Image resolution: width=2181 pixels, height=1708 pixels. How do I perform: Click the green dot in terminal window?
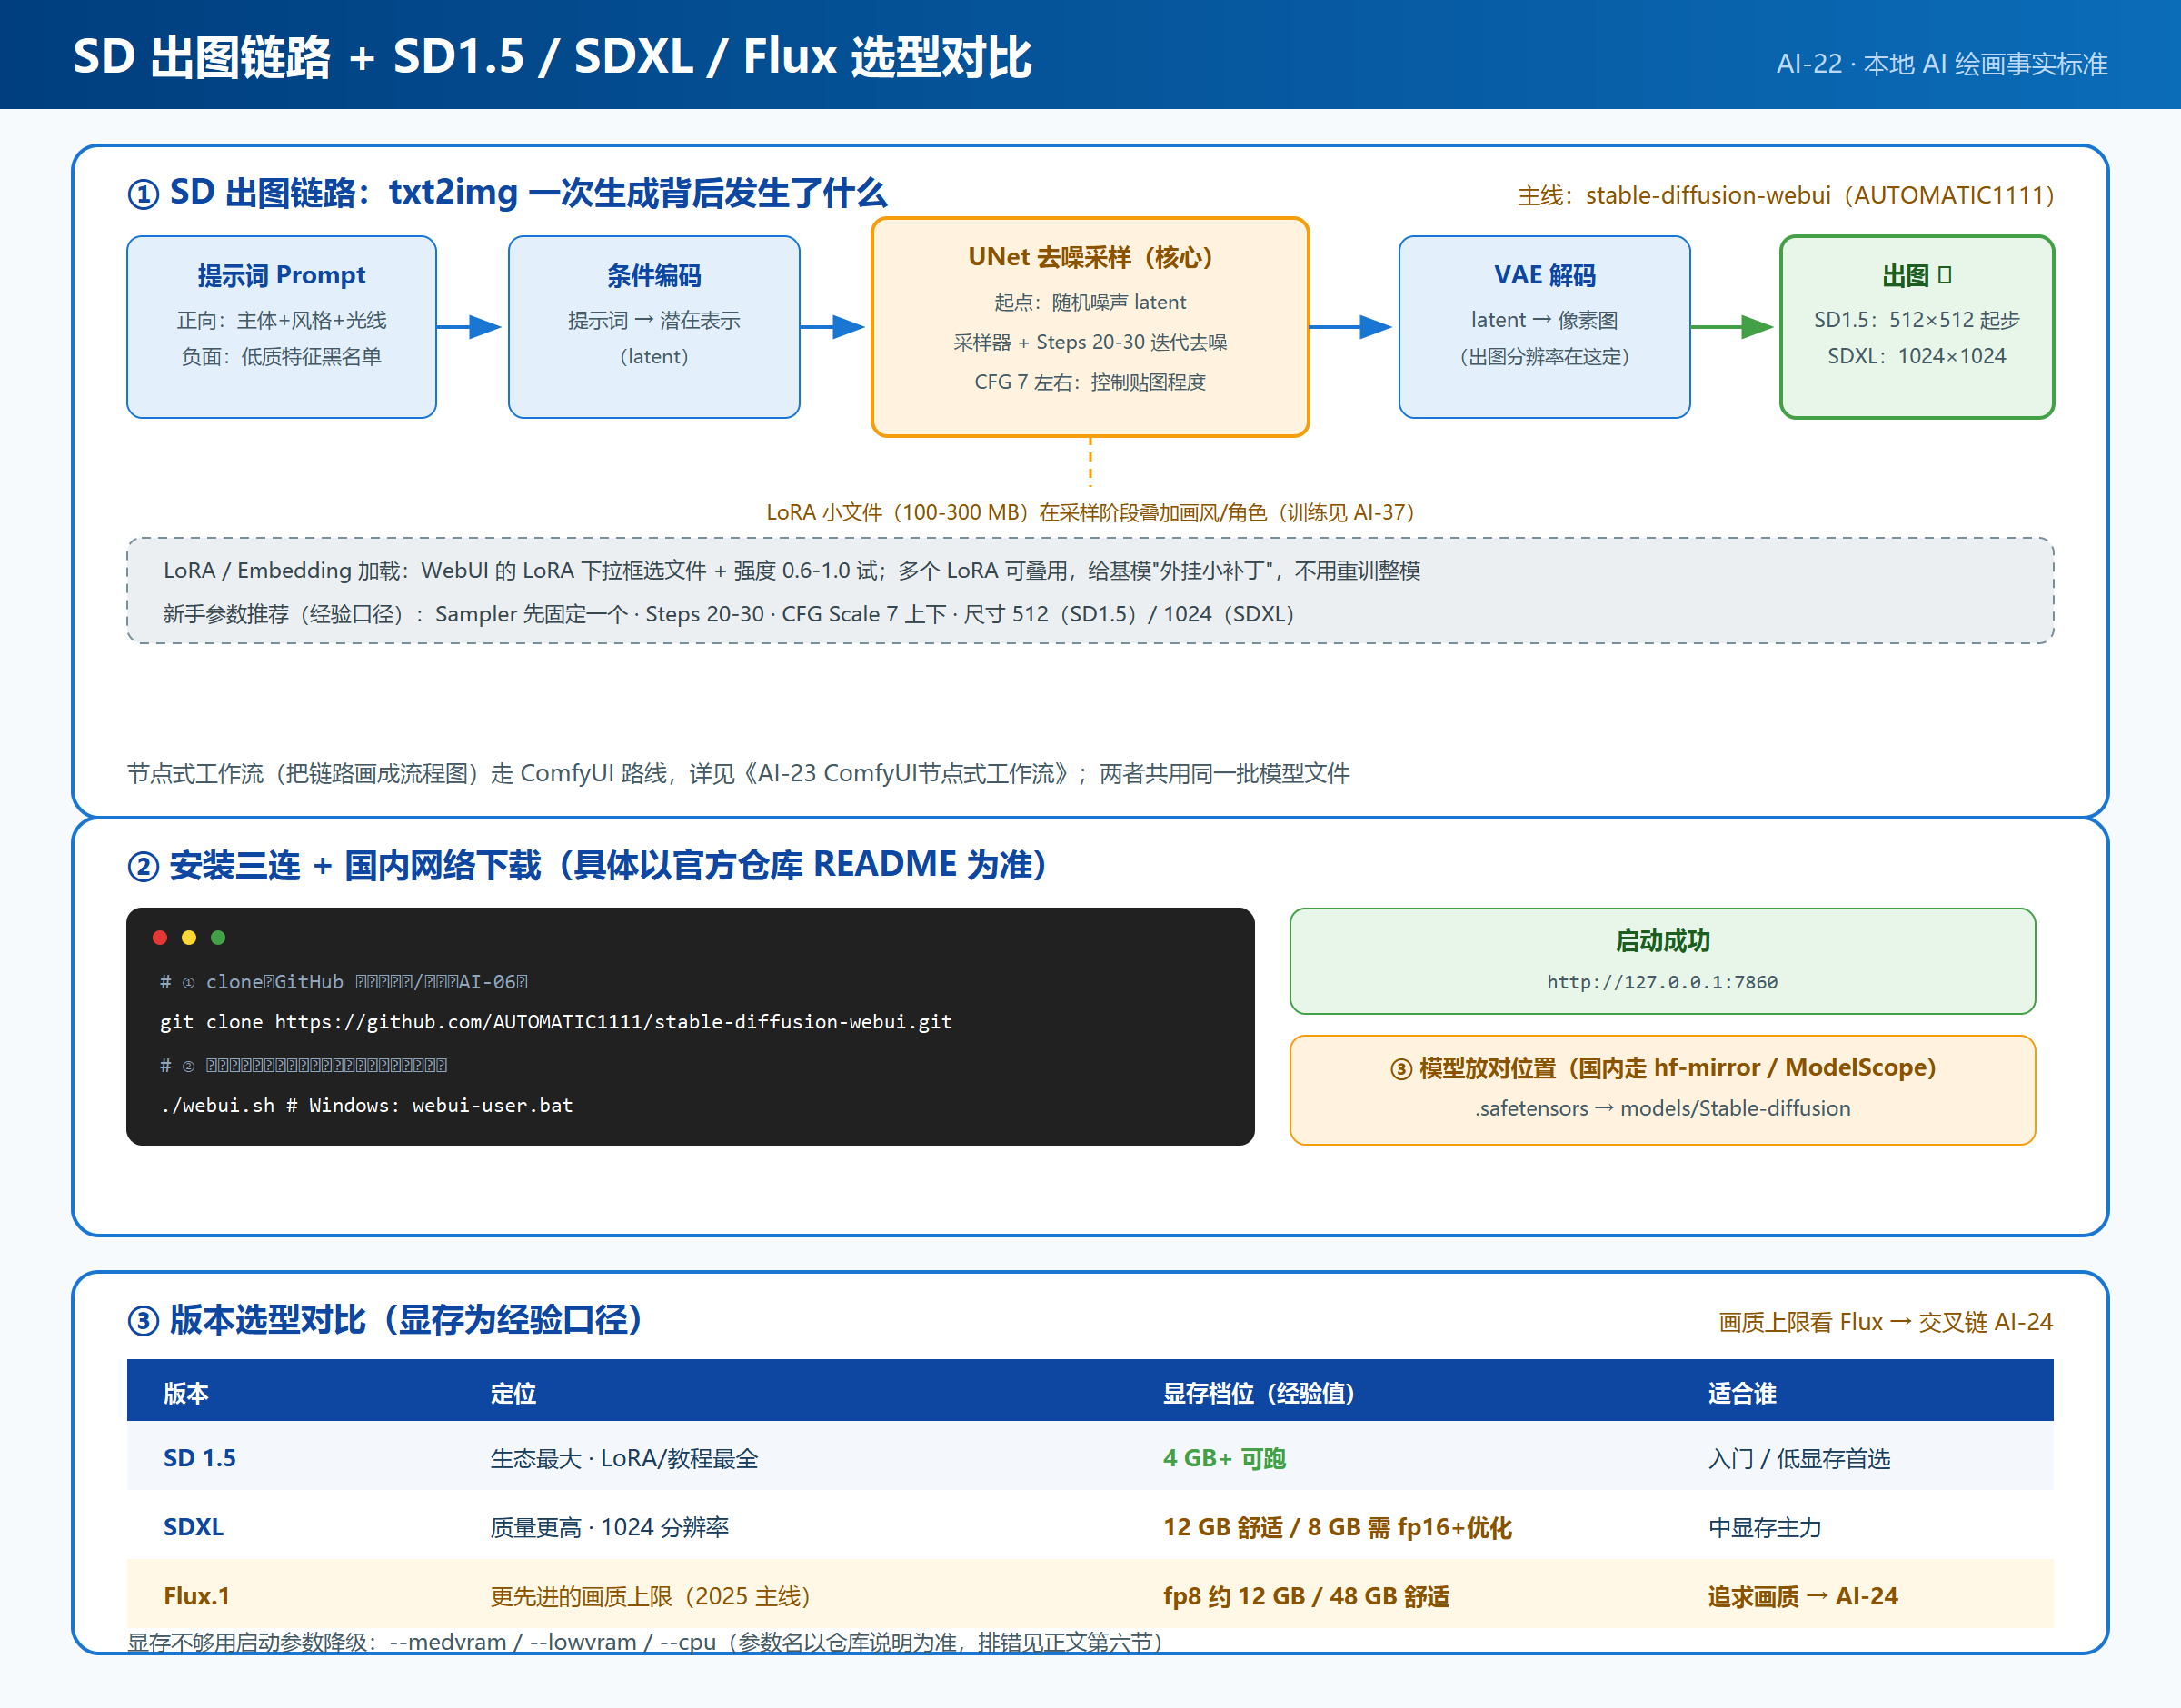pos(218,937)
